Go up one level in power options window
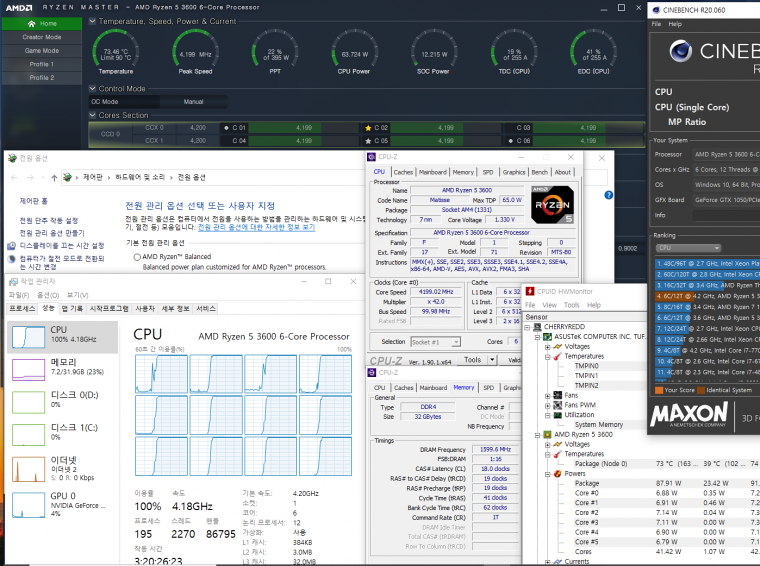 [x=54, y=177]
